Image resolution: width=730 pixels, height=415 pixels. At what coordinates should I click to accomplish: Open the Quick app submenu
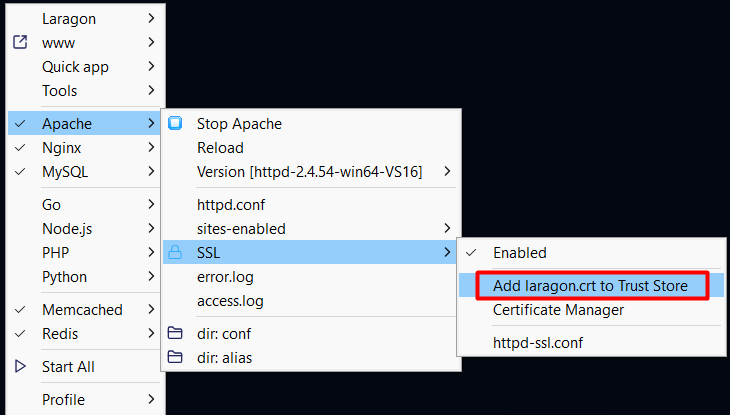76,67
